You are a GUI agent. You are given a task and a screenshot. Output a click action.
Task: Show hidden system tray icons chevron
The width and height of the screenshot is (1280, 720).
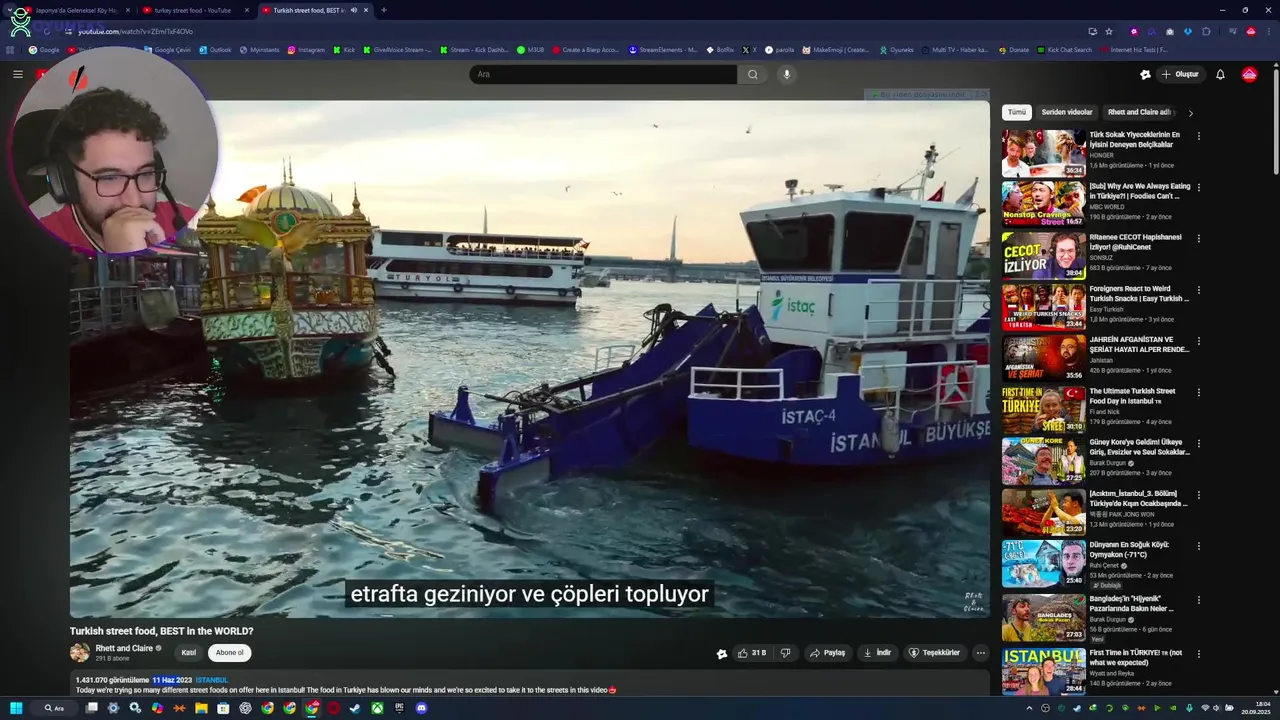(x=1028, y=708)
